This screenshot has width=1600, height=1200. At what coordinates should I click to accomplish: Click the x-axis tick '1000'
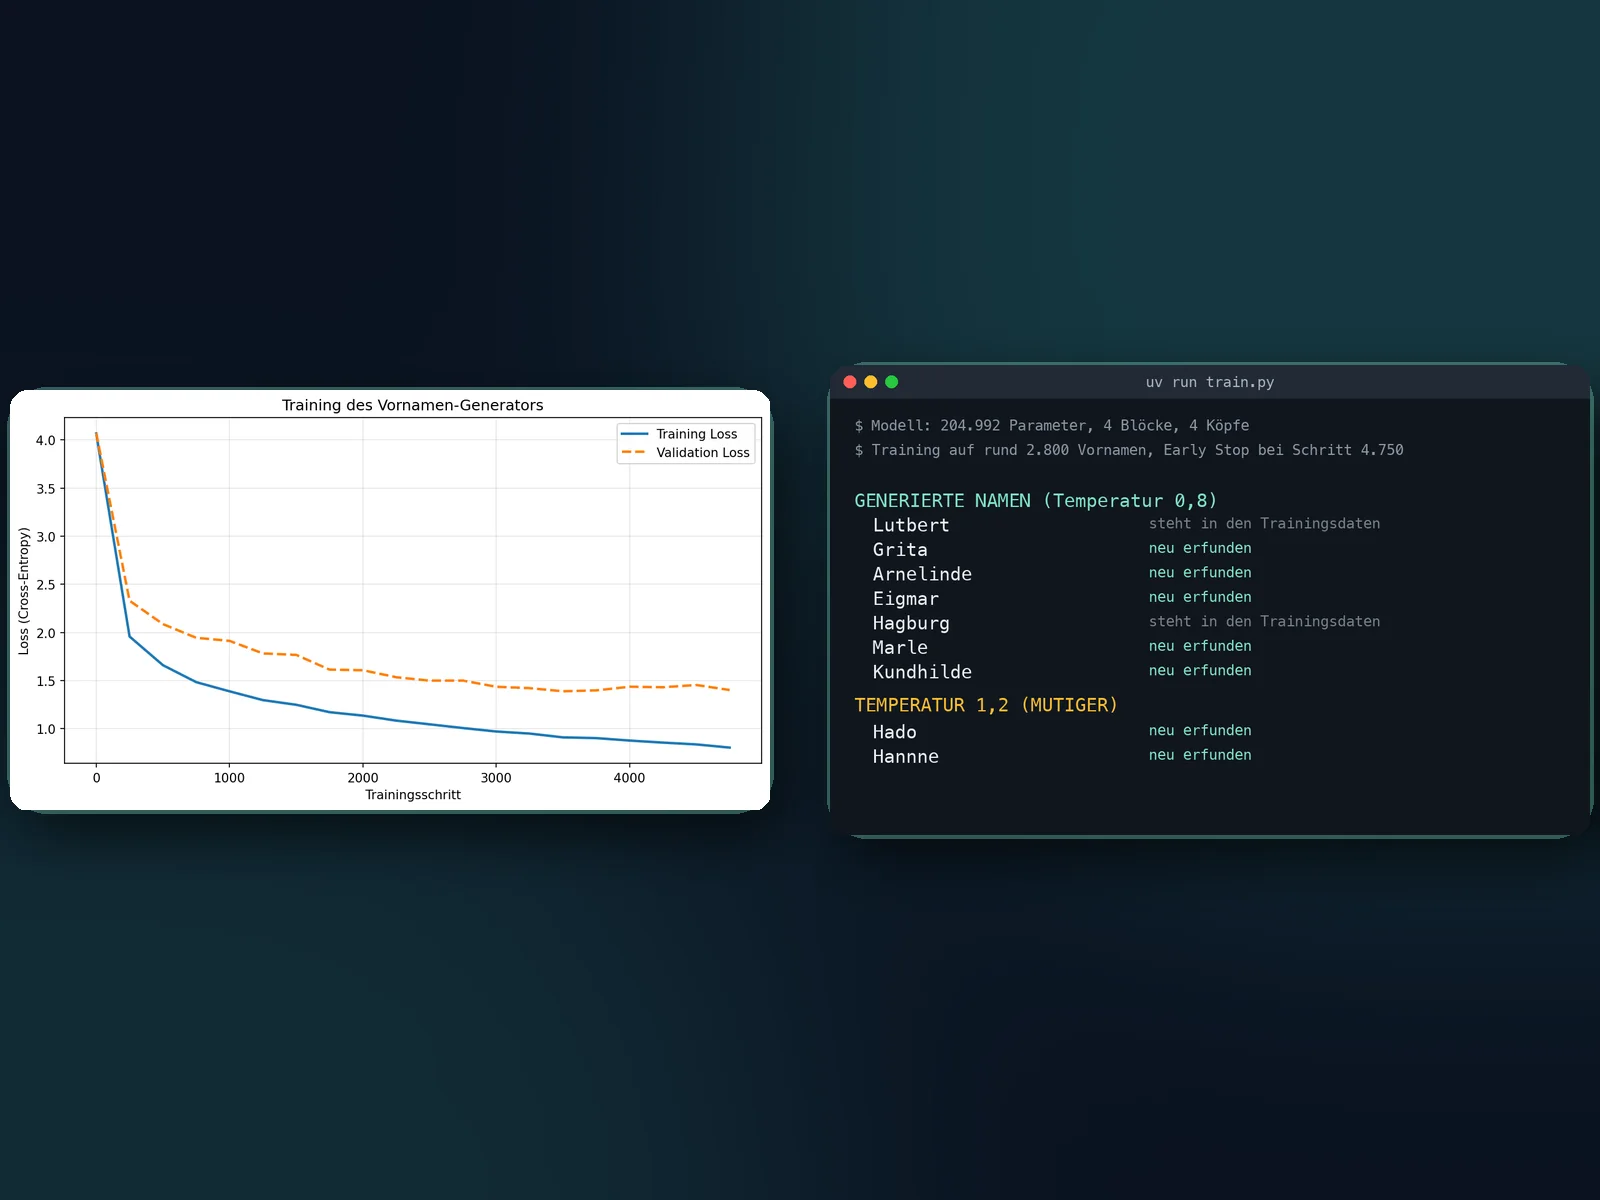coord(229,778)
